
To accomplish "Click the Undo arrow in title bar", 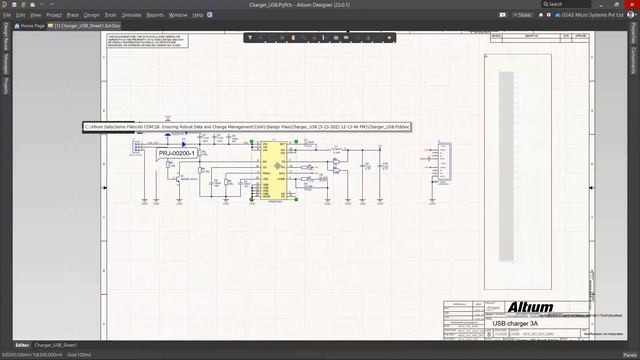I will (x=42, y=4).
